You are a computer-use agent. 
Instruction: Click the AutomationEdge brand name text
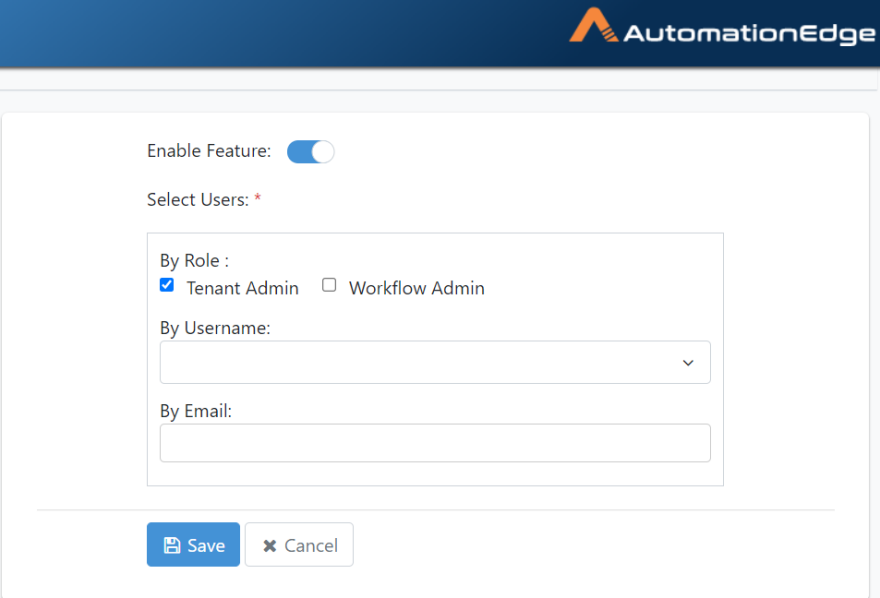[749, 34]
